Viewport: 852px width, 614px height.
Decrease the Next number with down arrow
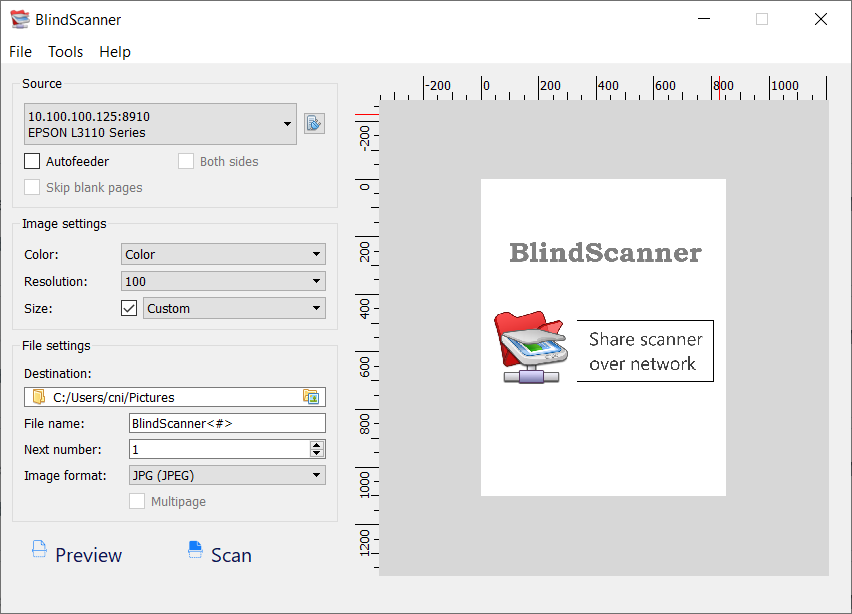317,454
